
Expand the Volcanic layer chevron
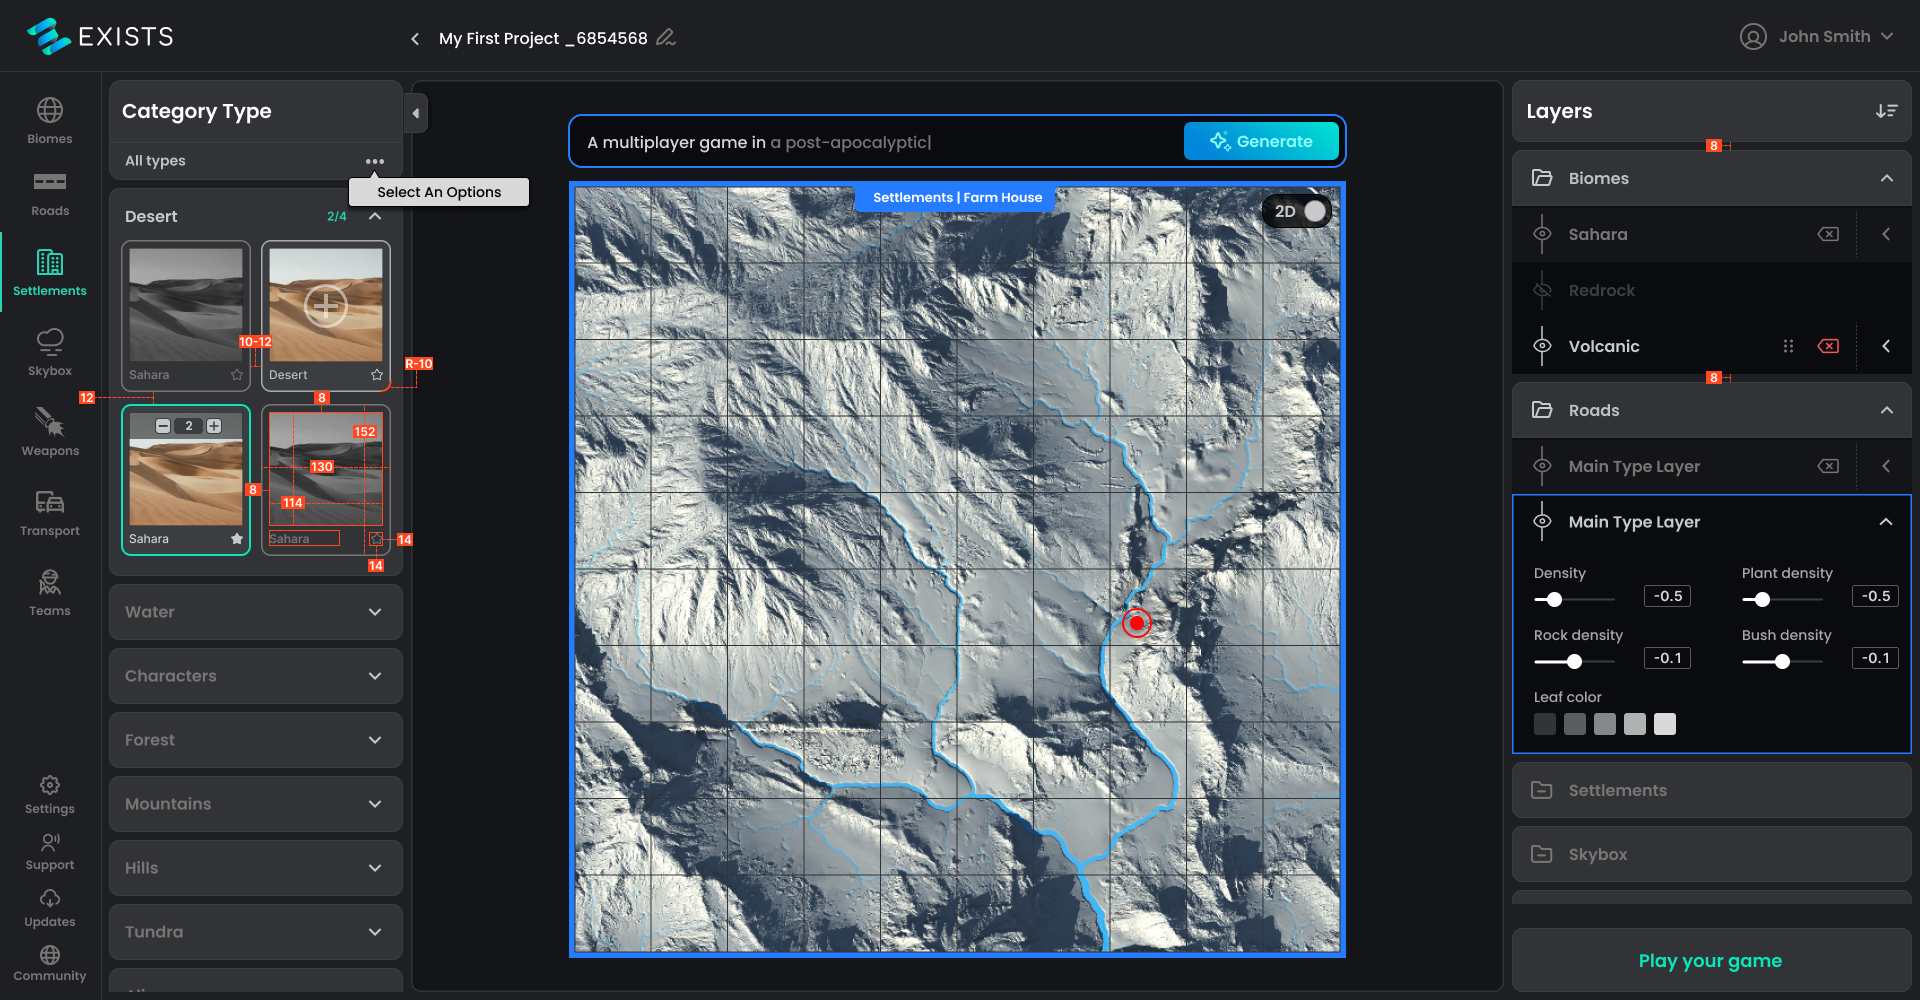point(1886,346)
